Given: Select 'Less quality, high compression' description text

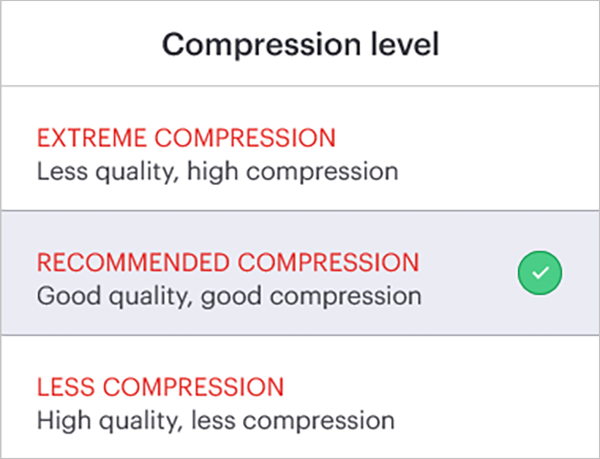Looking at the screenshot, I should 217,172.
